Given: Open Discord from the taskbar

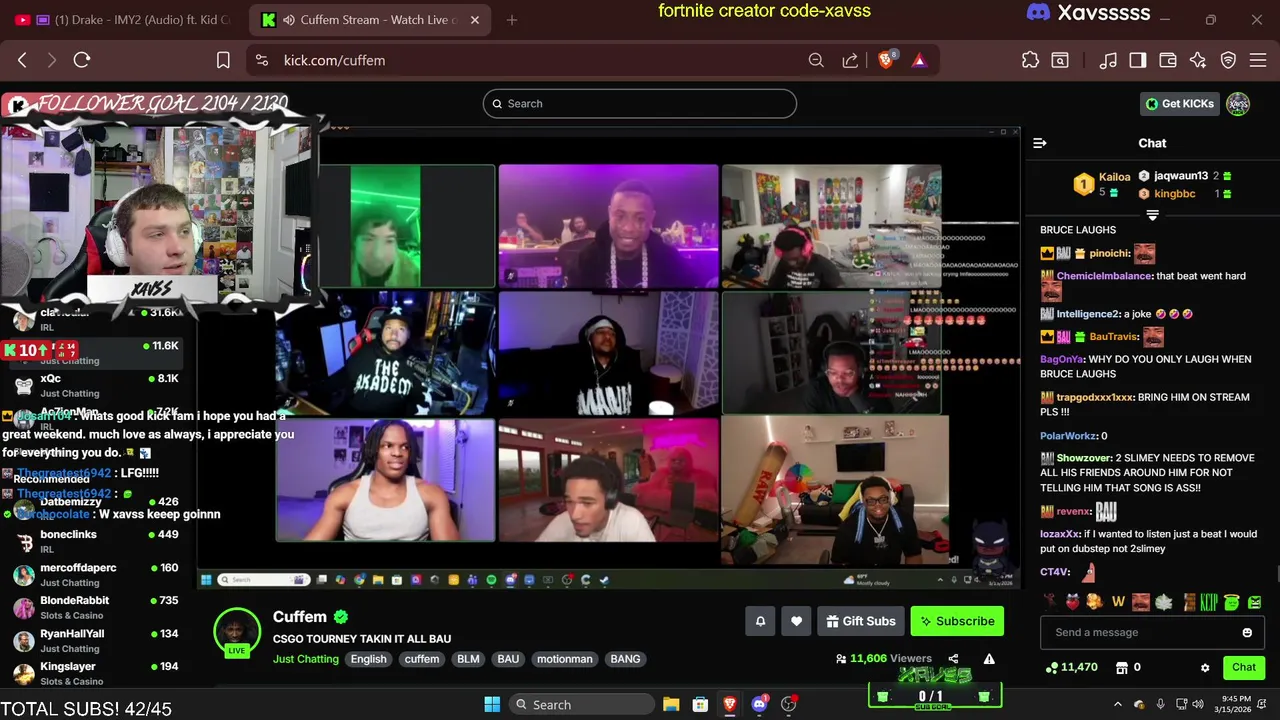Looking at the screenshot, I should (x=760, y=705).
